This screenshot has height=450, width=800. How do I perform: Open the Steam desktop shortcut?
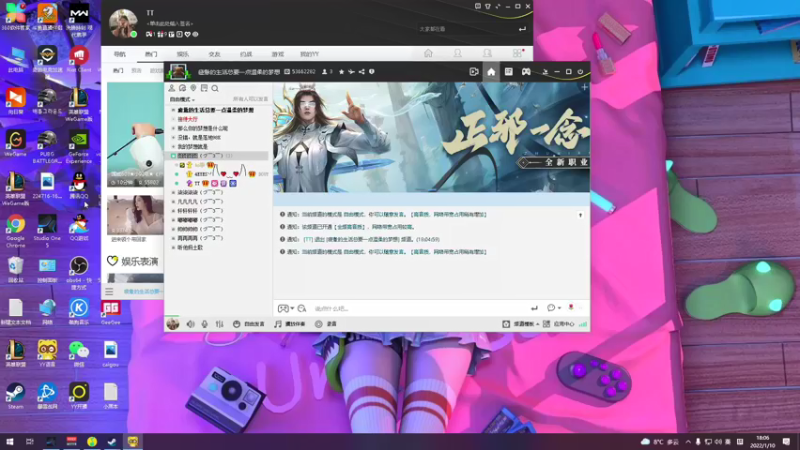[15, 396]
